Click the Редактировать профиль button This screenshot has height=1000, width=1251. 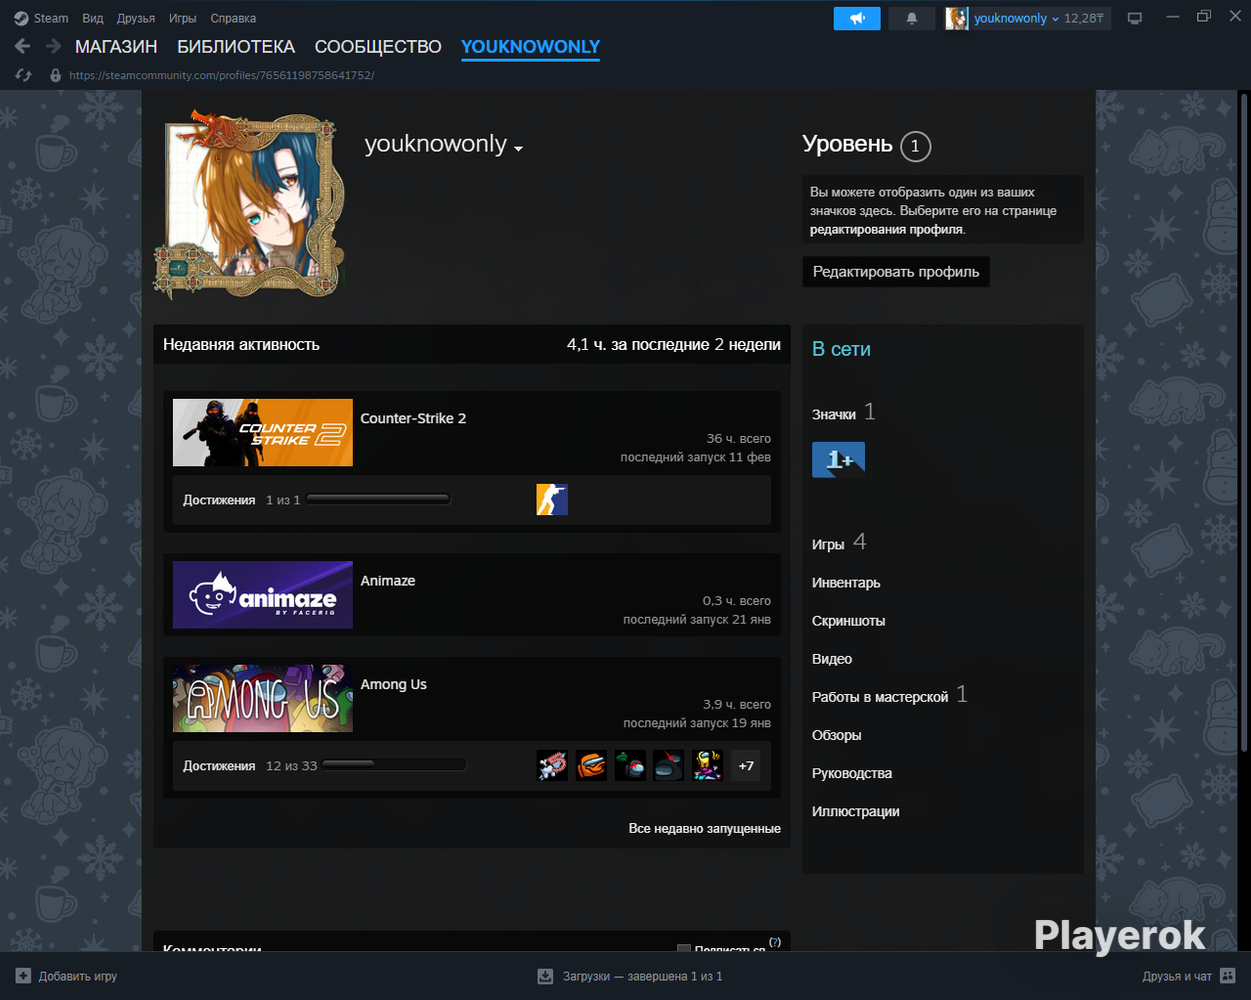pyautogui.click(x=896, y=272)
